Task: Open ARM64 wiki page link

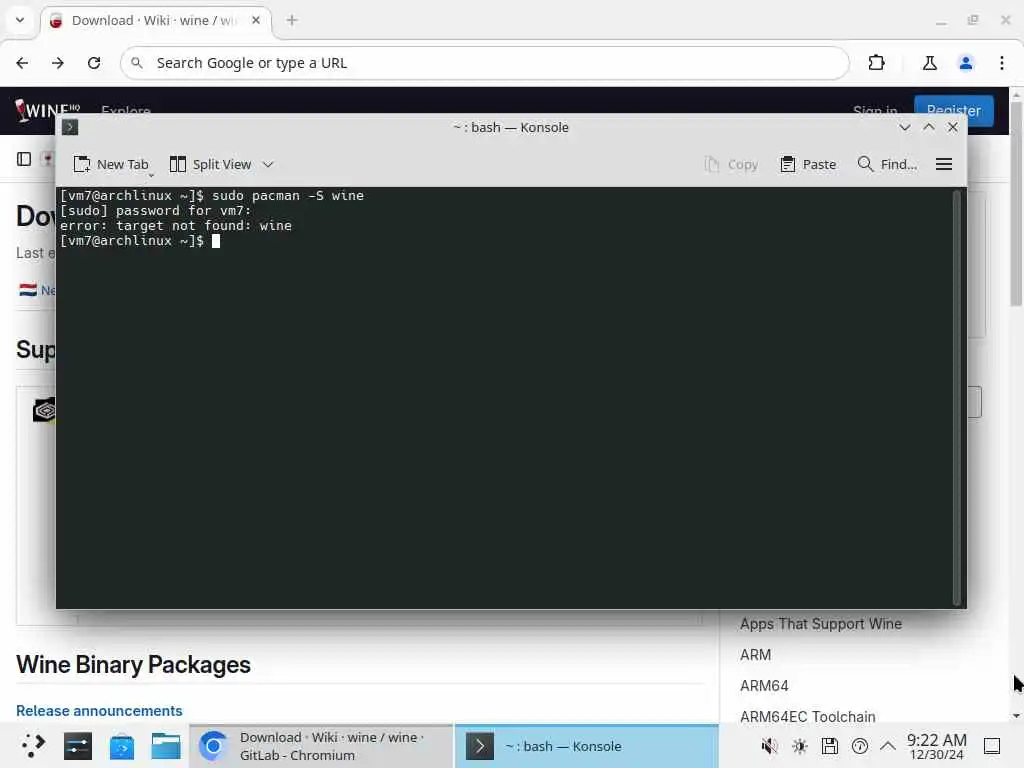Action: click(764, 686)
